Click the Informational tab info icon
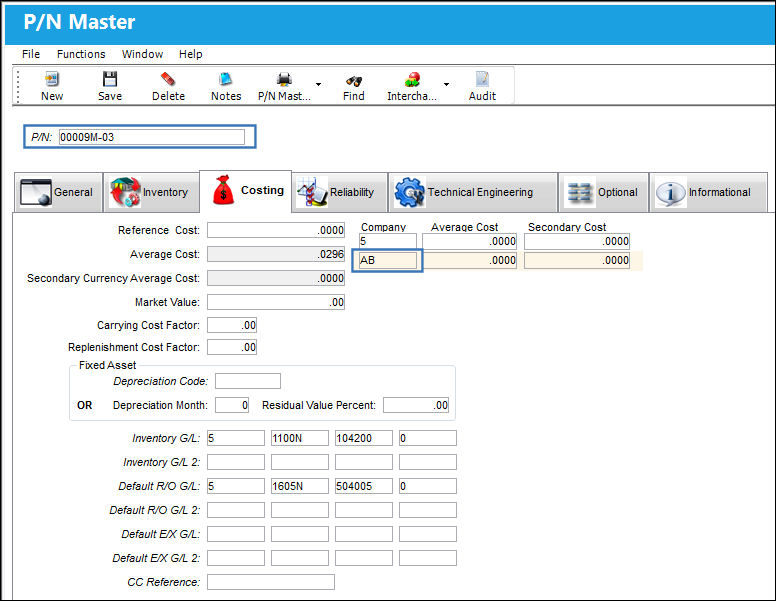This screenshot has height=601, width=776. pyautogui.click(x=671, y=193)
